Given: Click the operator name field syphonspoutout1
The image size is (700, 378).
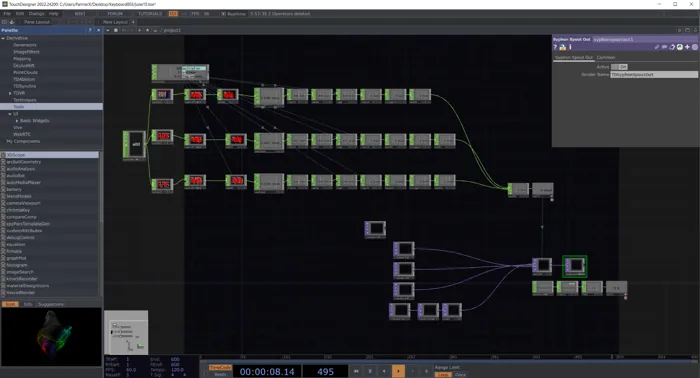Looking at the screenshot, I should click(x=645, y=39).
